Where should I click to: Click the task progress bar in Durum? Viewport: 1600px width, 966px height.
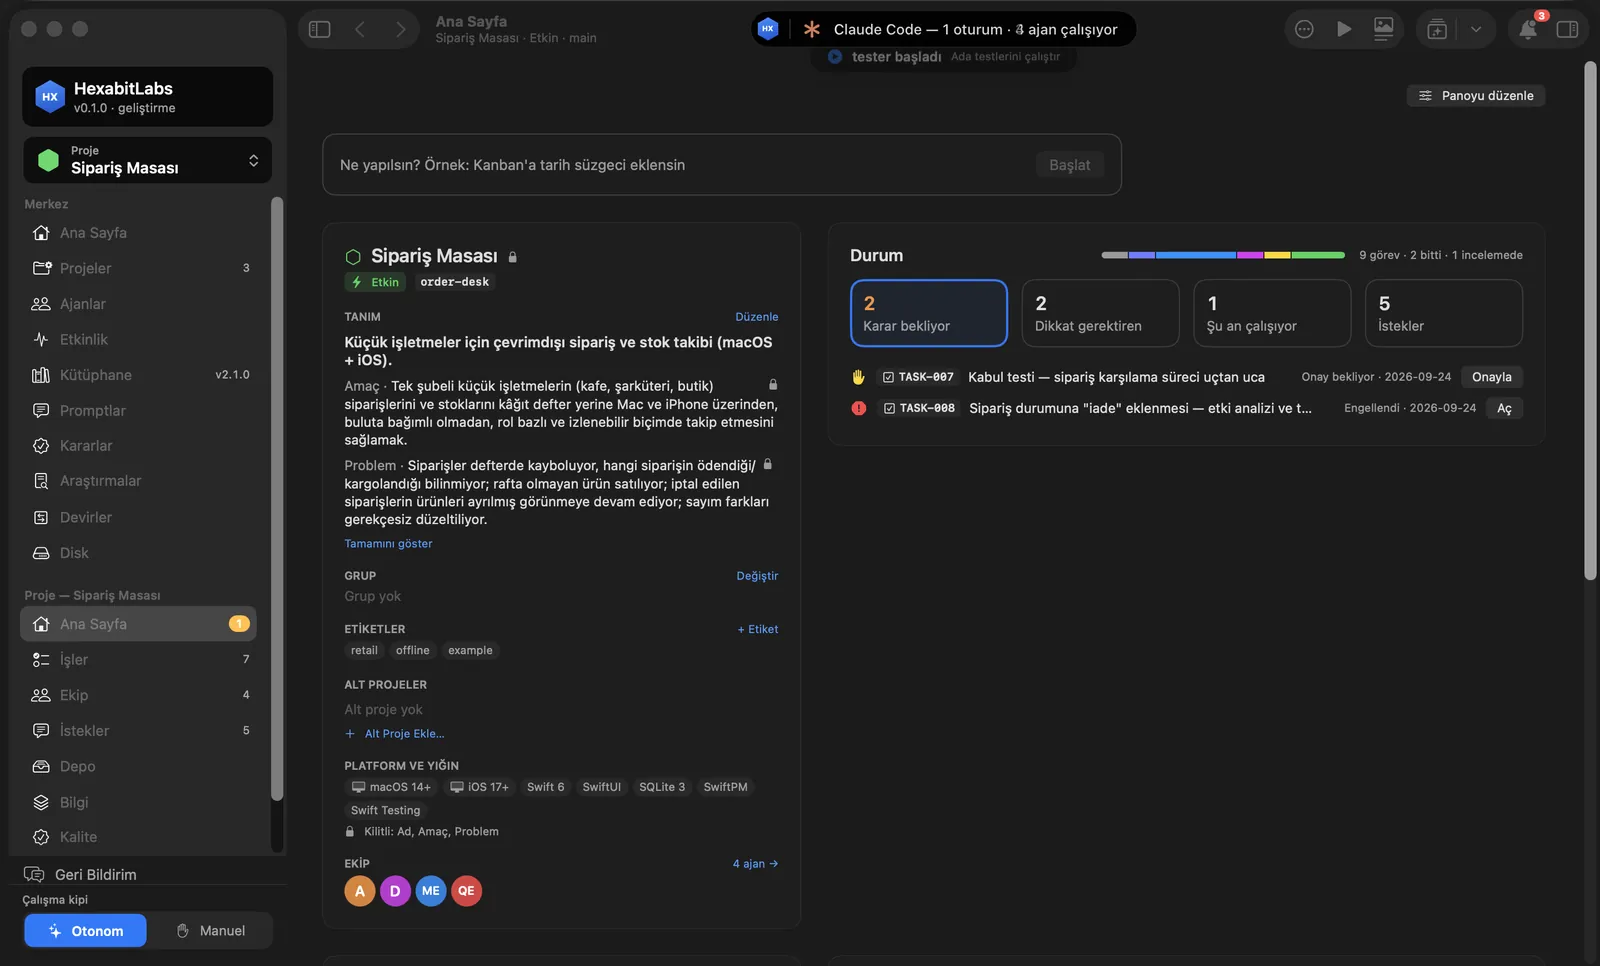1223,255
